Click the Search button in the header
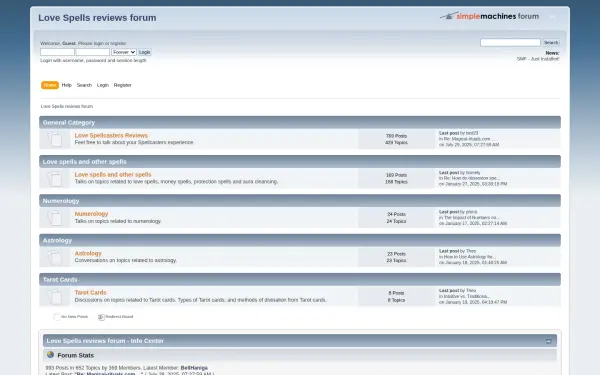The width and height of the screenshot is (600, 375). tap(551, 42)
